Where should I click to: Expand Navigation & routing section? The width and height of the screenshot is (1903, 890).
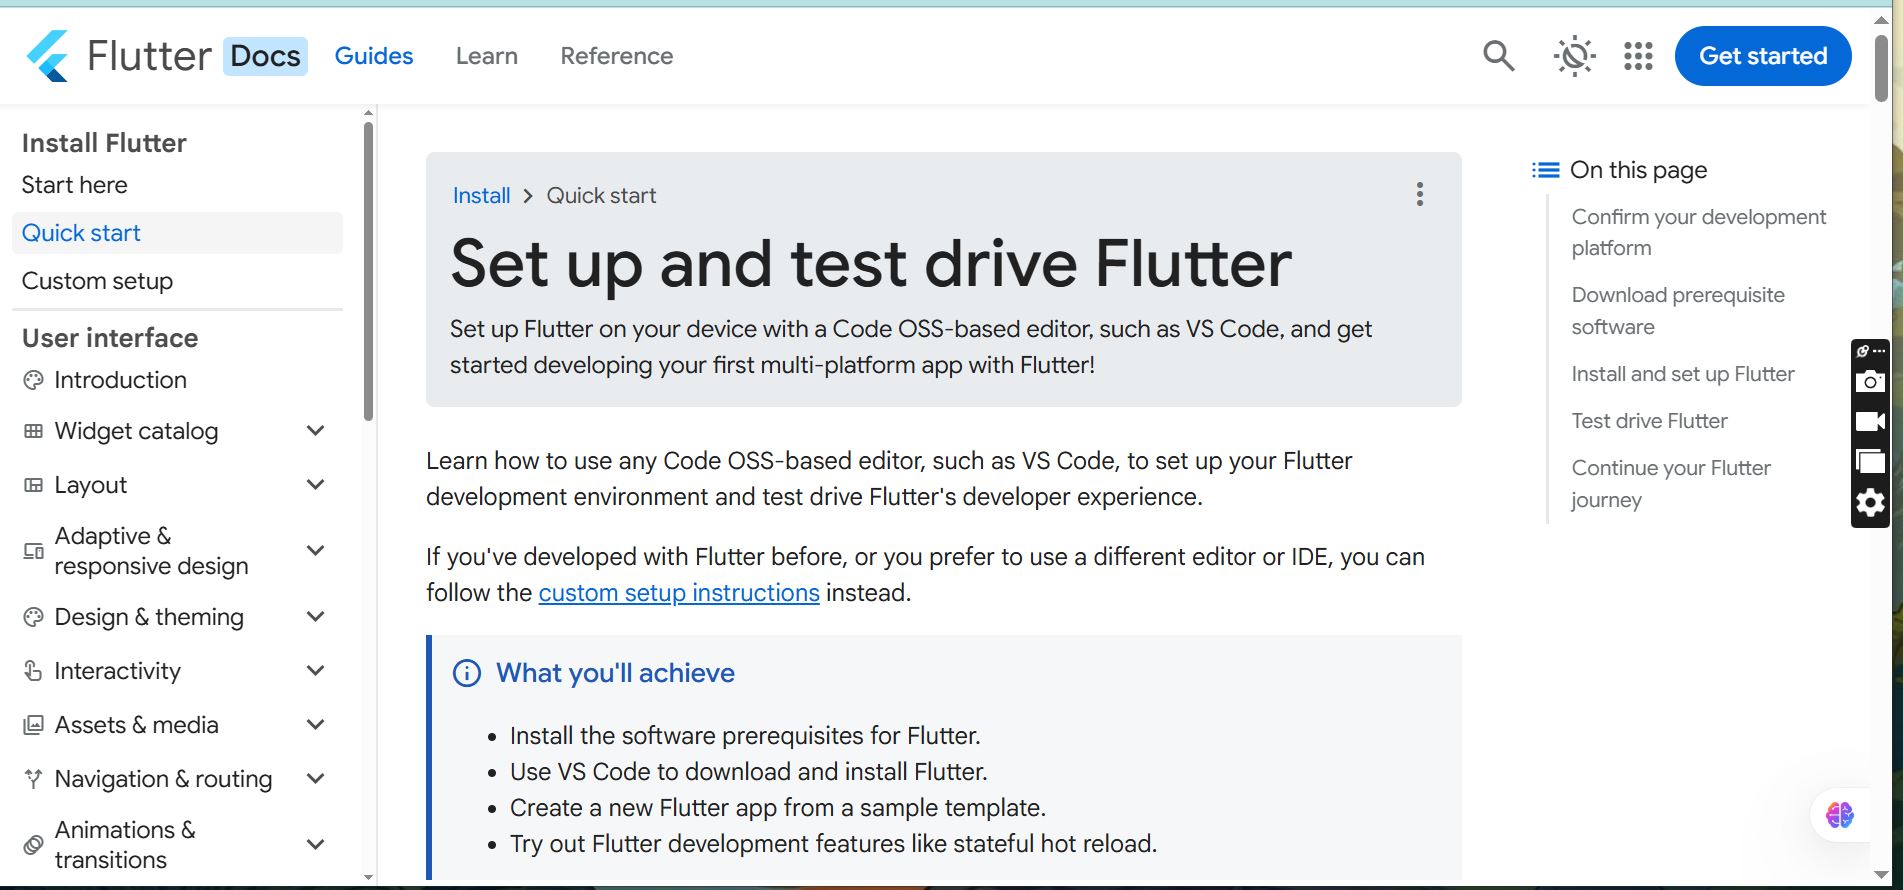point(315,779)
